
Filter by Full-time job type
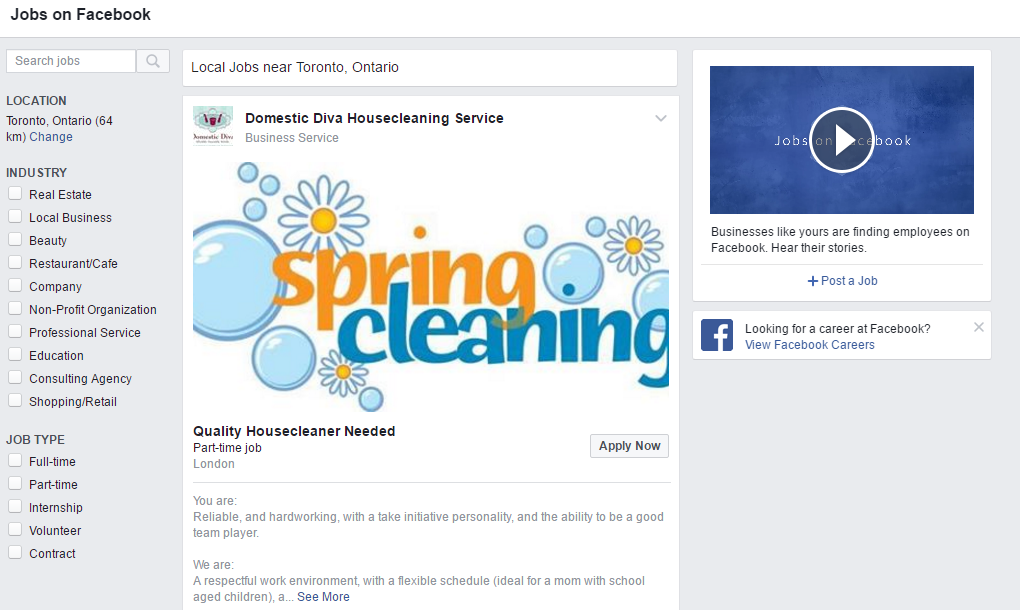pyautogui.click(x=15, y=461)
